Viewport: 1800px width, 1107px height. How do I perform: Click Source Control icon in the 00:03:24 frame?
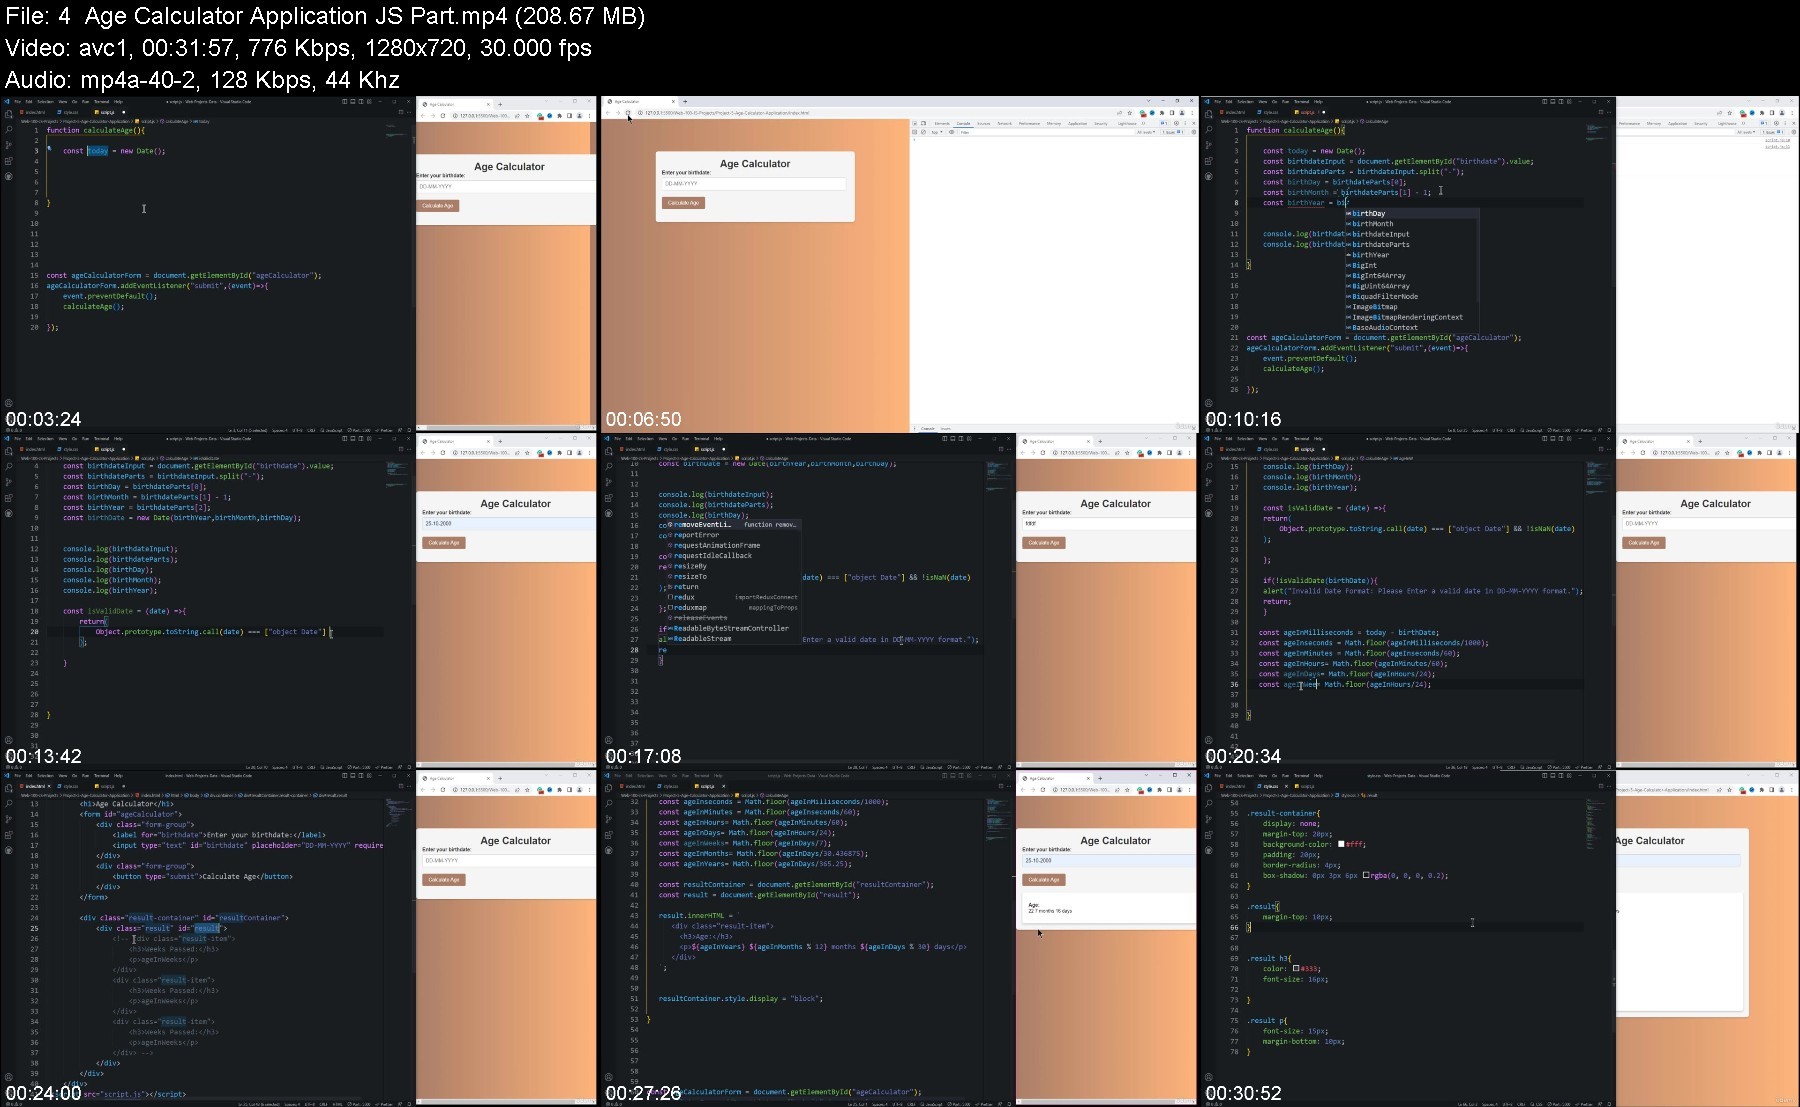(x=8, y=145)
